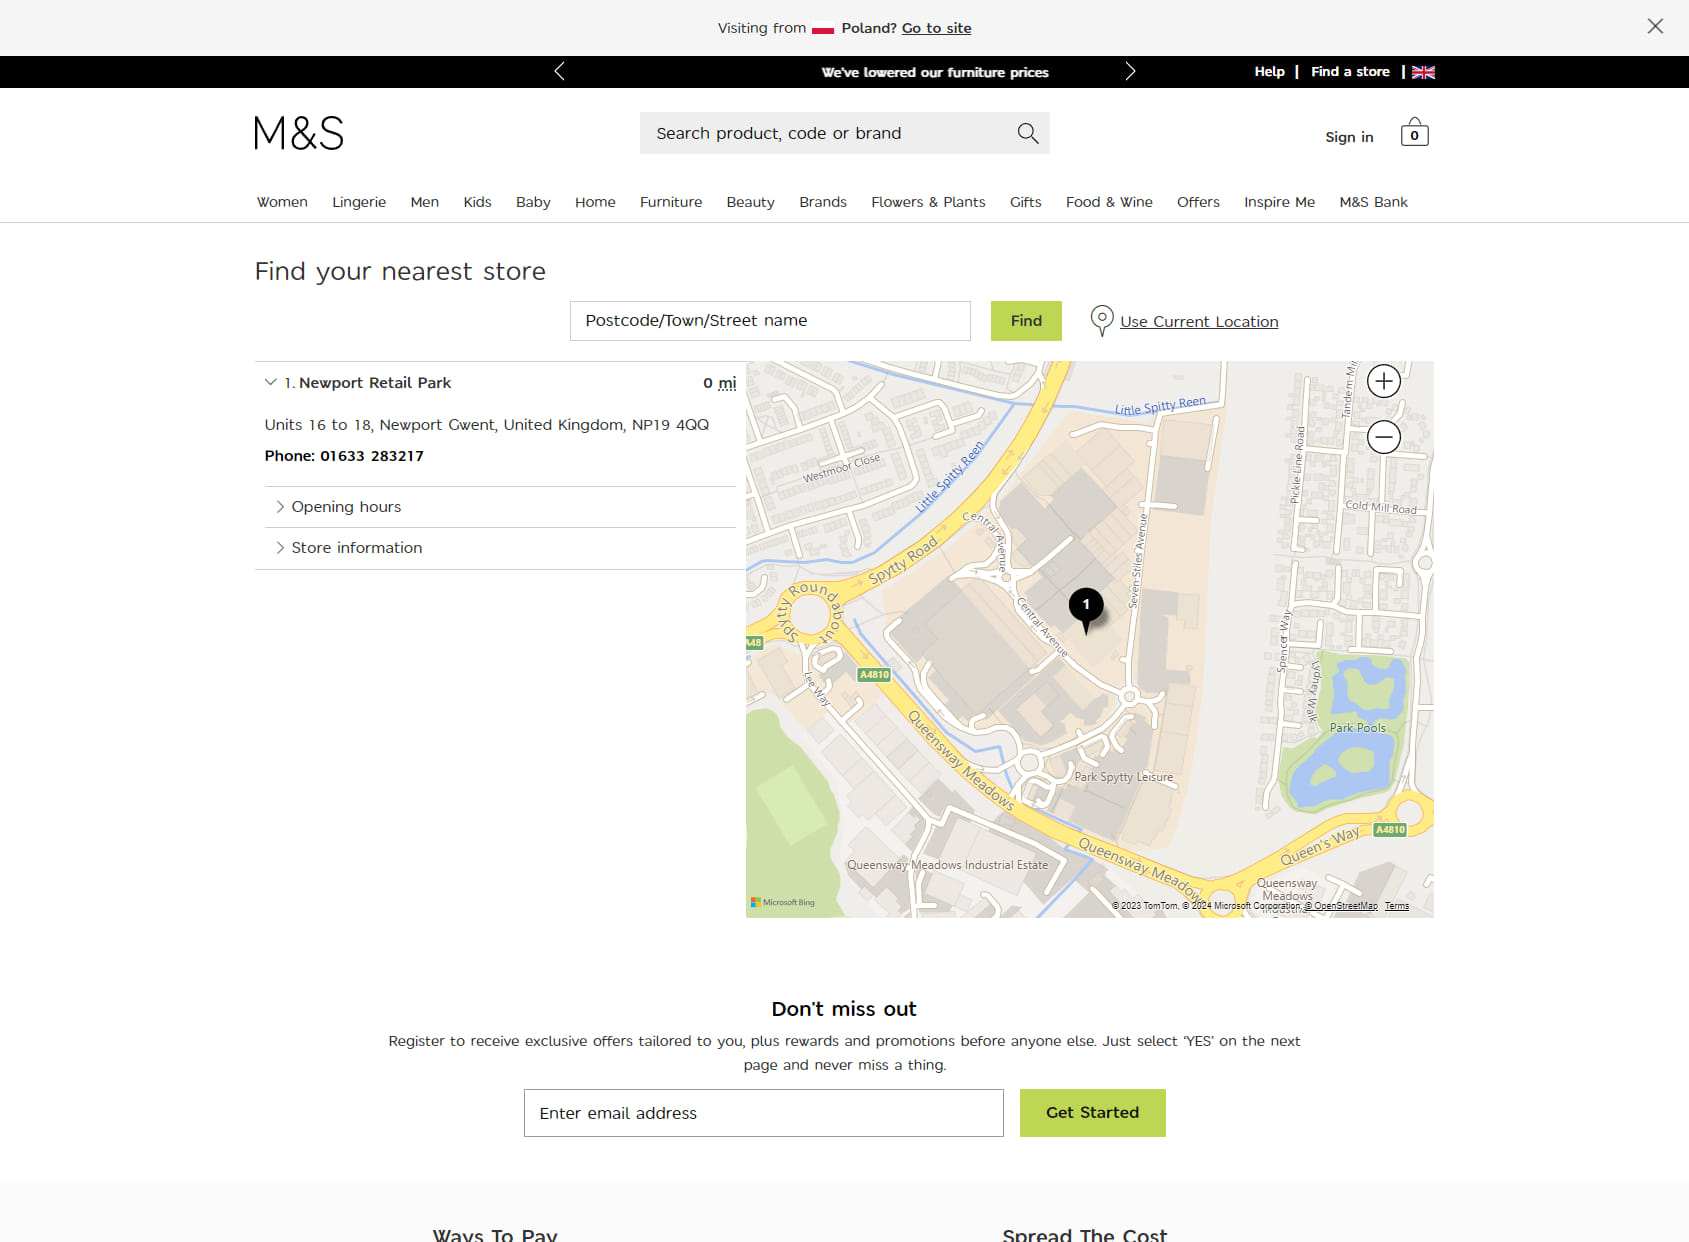Click furniture prices promo message
The width and height of the screenshot is (1689, 1242).
pyautogui.click(x=935, y=72)
